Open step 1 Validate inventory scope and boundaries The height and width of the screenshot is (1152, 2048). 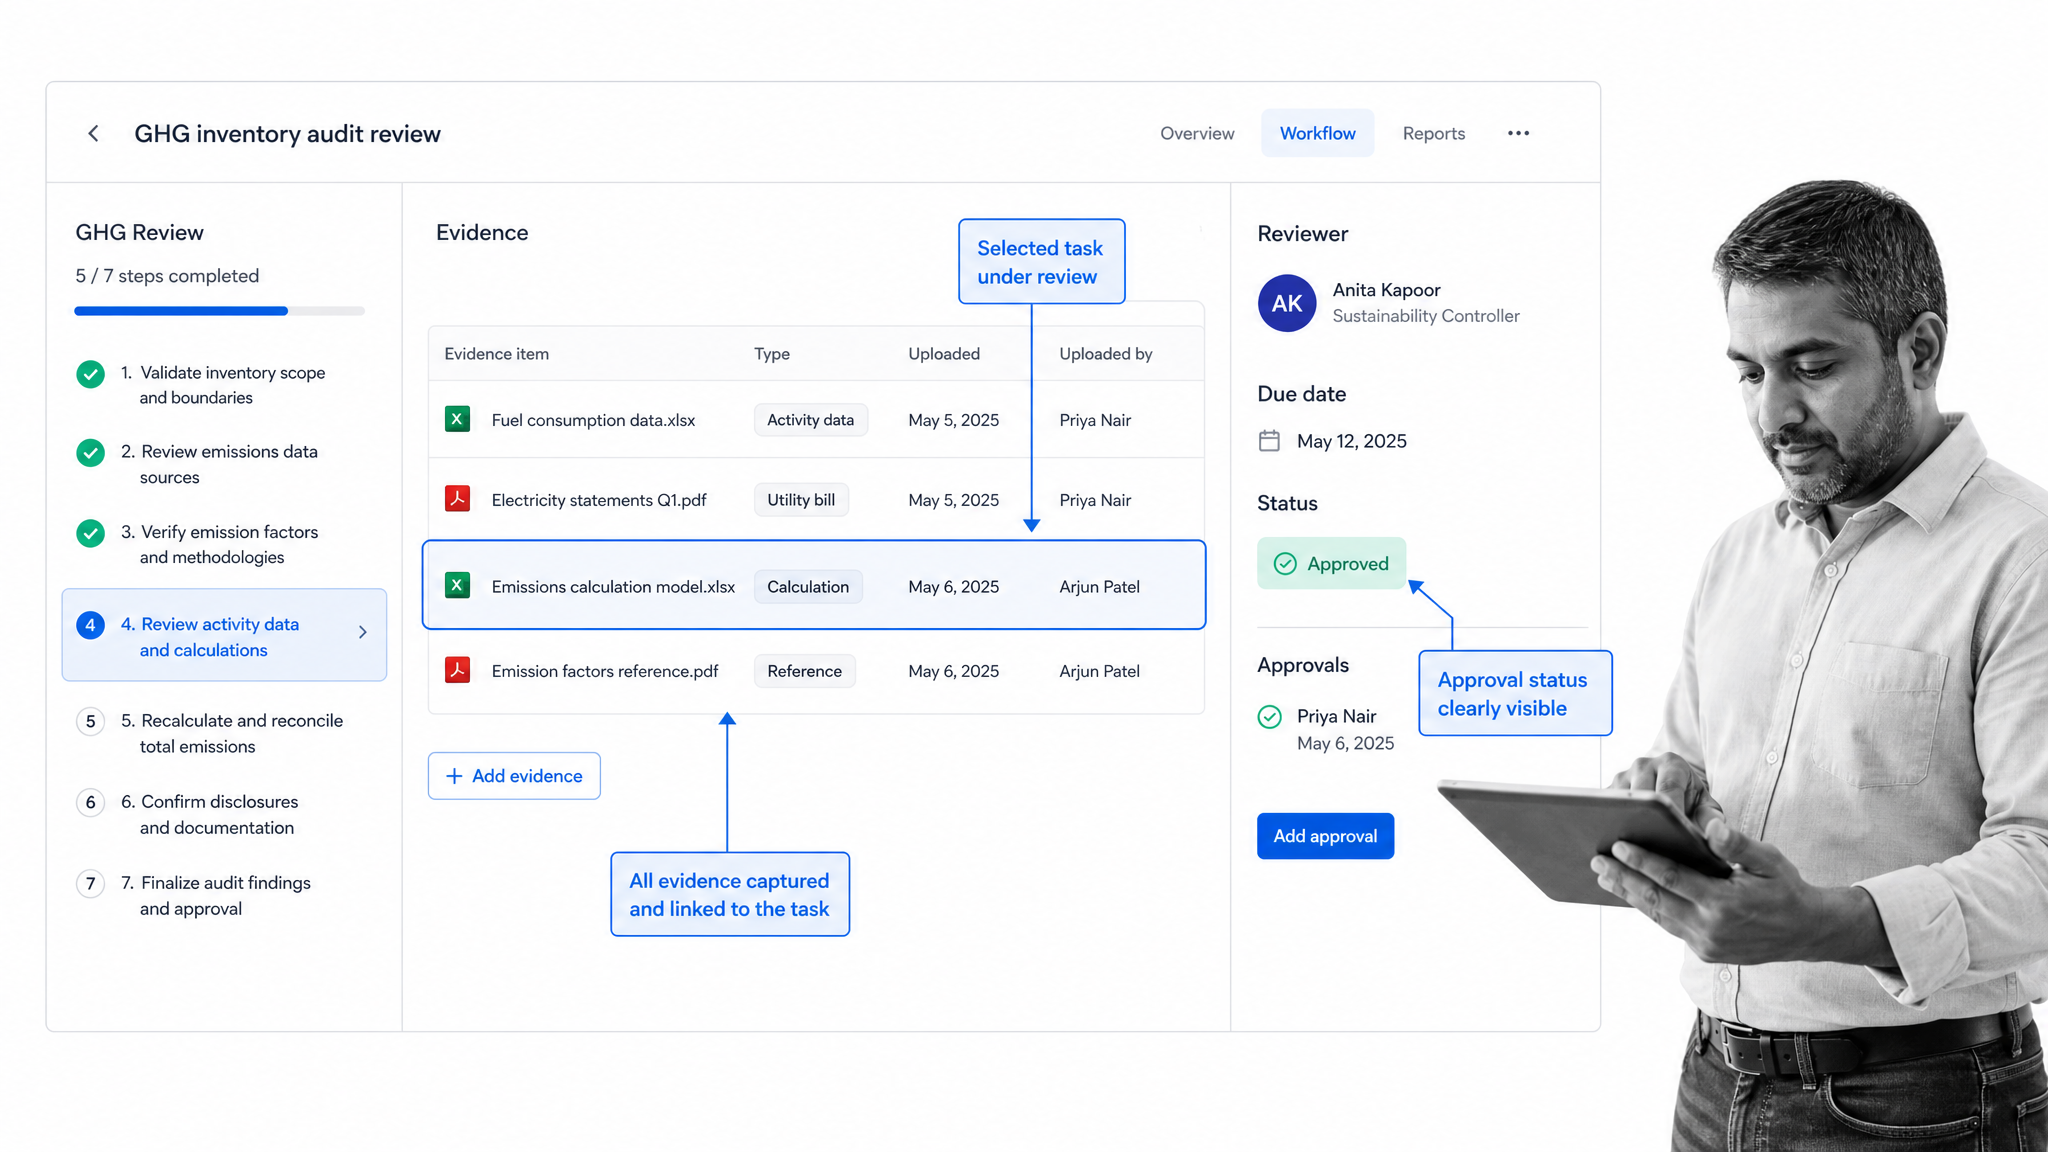[223, 385]
